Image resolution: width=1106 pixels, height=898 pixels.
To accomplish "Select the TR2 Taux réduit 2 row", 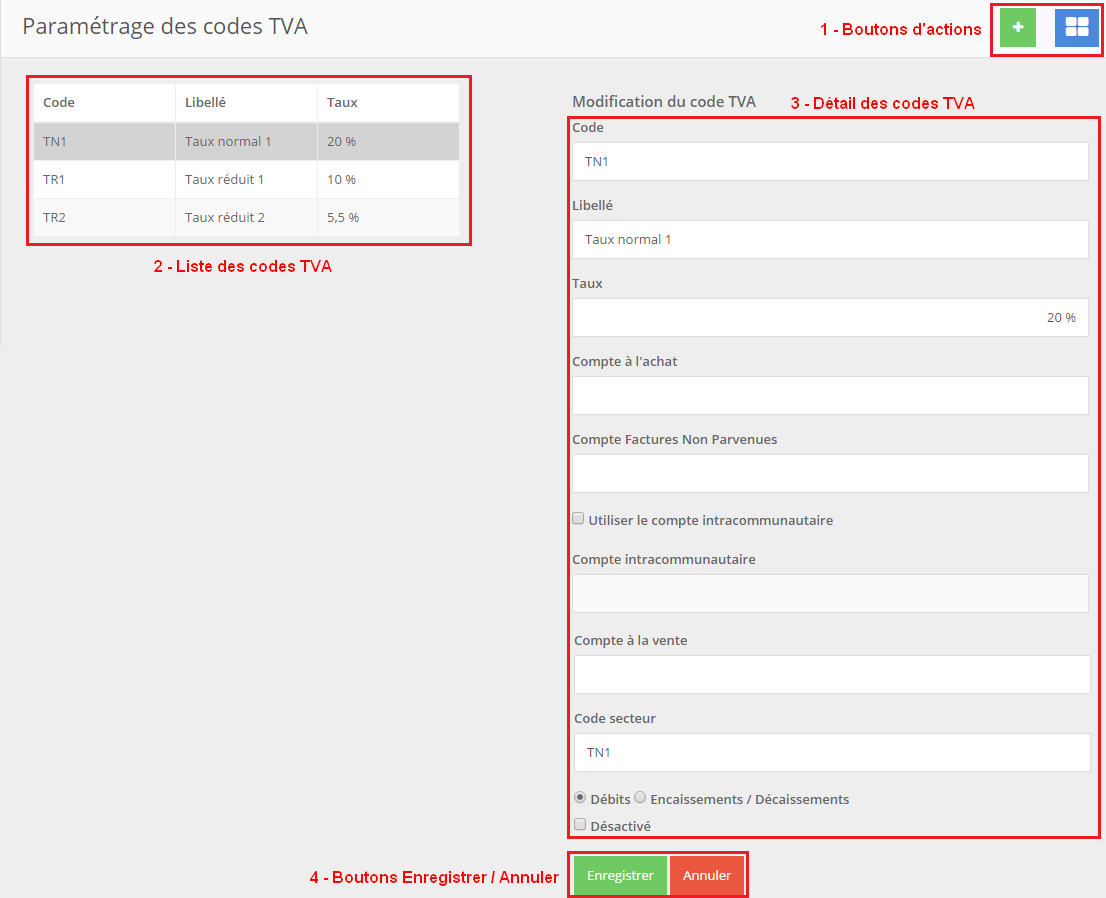I will coord(246,218).
